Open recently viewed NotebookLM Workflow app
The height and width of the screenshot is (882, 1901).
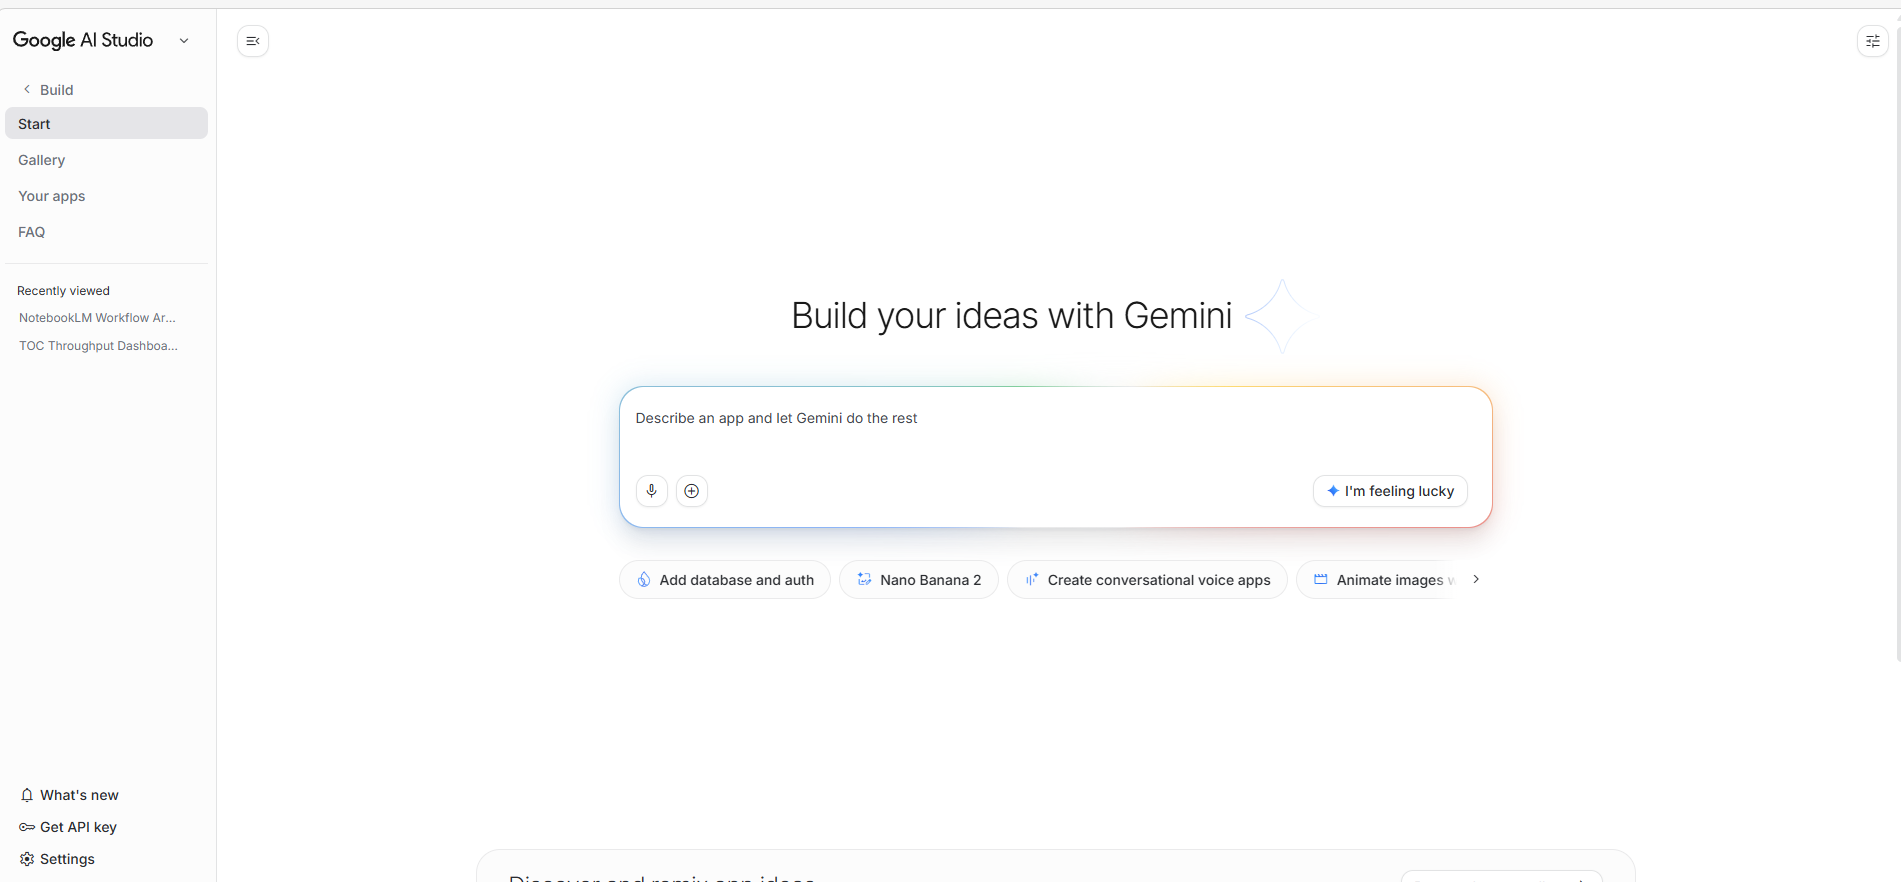pos(97,318)
